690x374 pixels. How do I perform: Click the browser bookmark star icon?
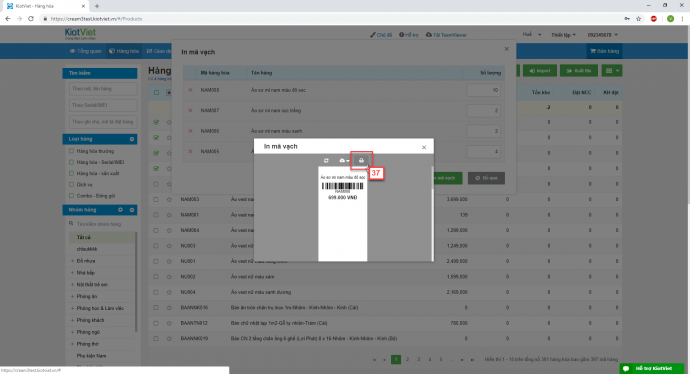(639, 18)
